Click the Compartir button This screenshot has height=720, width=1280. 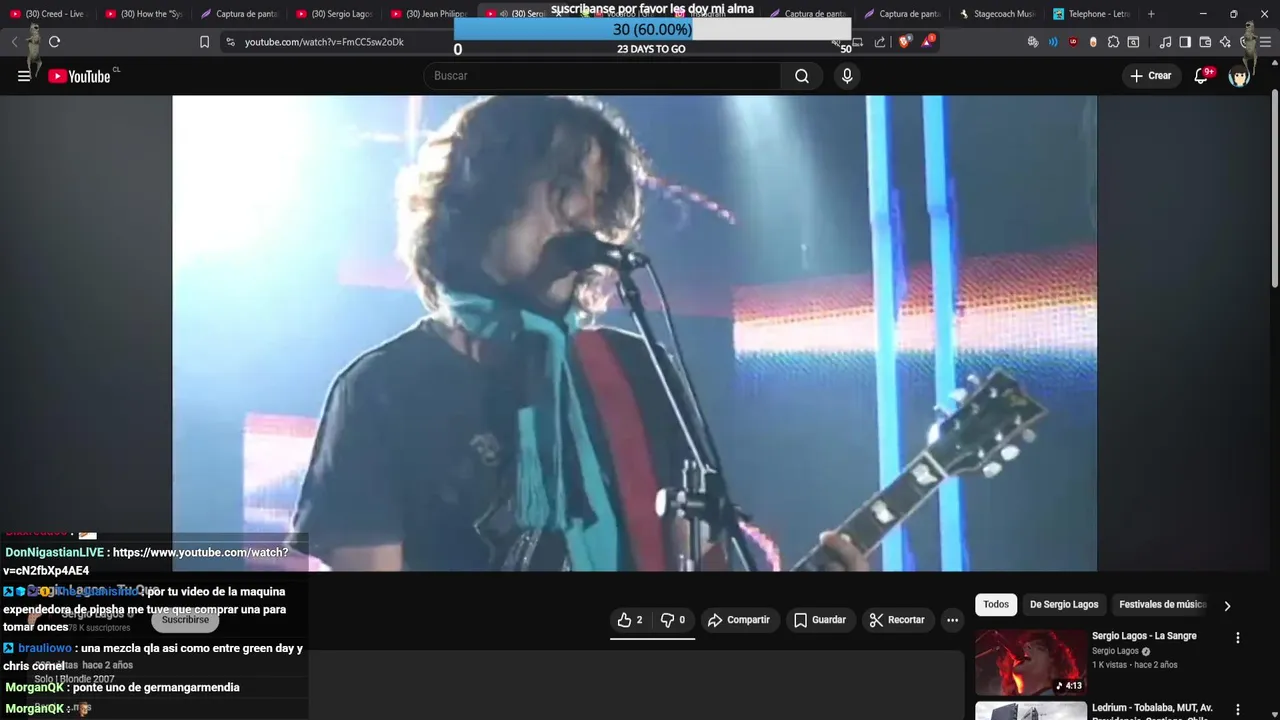[x=739, y=620]
